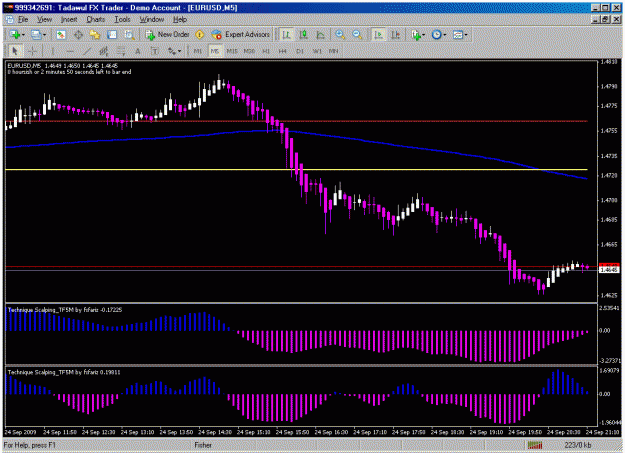
Task: Switch chart to M30 timeframe
Action: [x=249, y=51]
